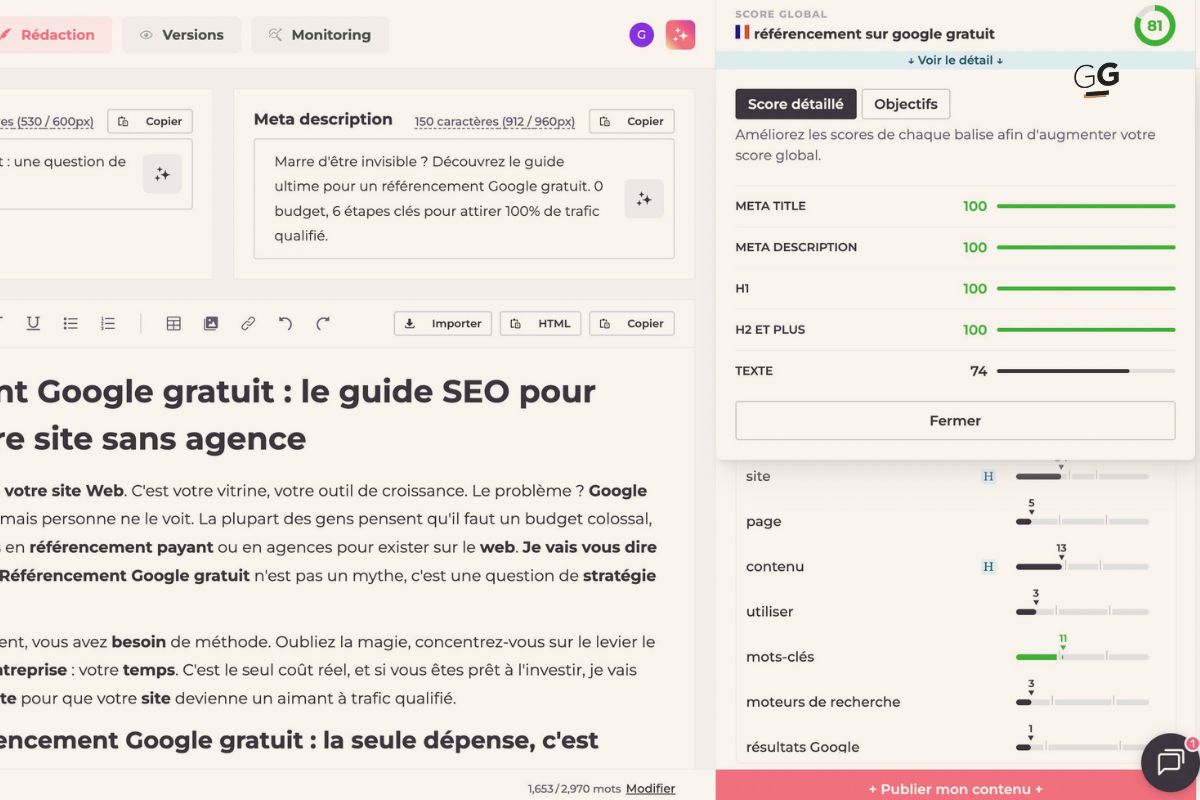Redo the last undone change
The height and width of the screenshot is (800, 1200).
[322, 323]
